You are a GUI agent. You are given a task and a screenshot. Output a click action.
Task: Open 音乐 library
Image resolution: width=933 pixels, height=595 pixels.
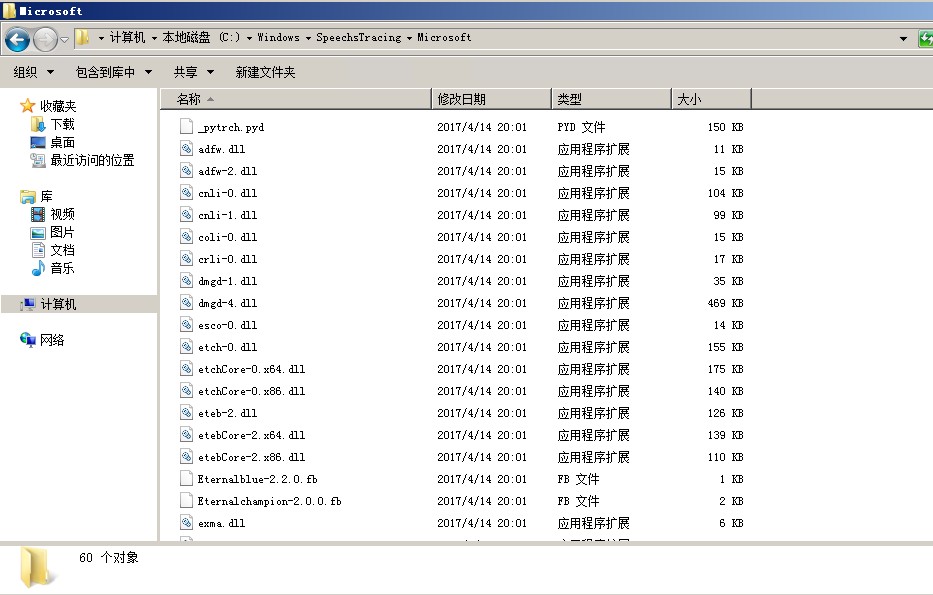click(x=62, y=268)
